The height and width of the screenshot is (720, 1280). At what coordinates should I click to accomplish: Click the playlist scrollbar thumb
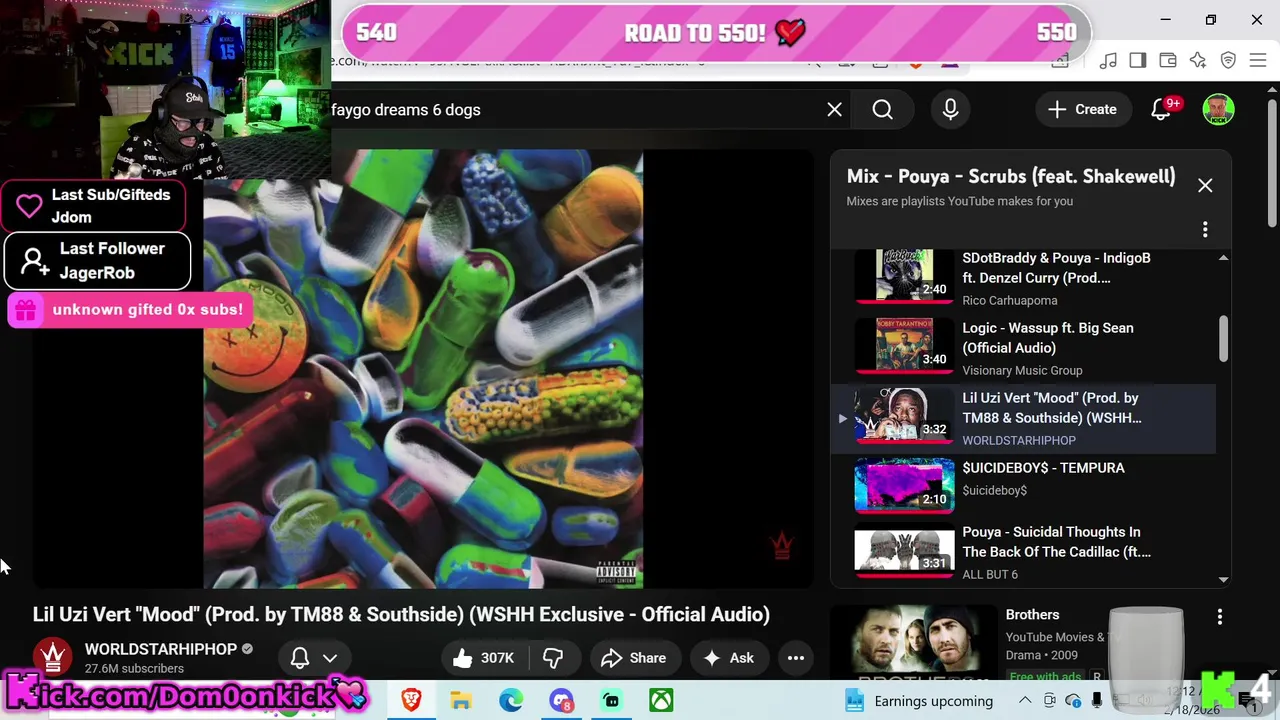[x=1223, y=340]
